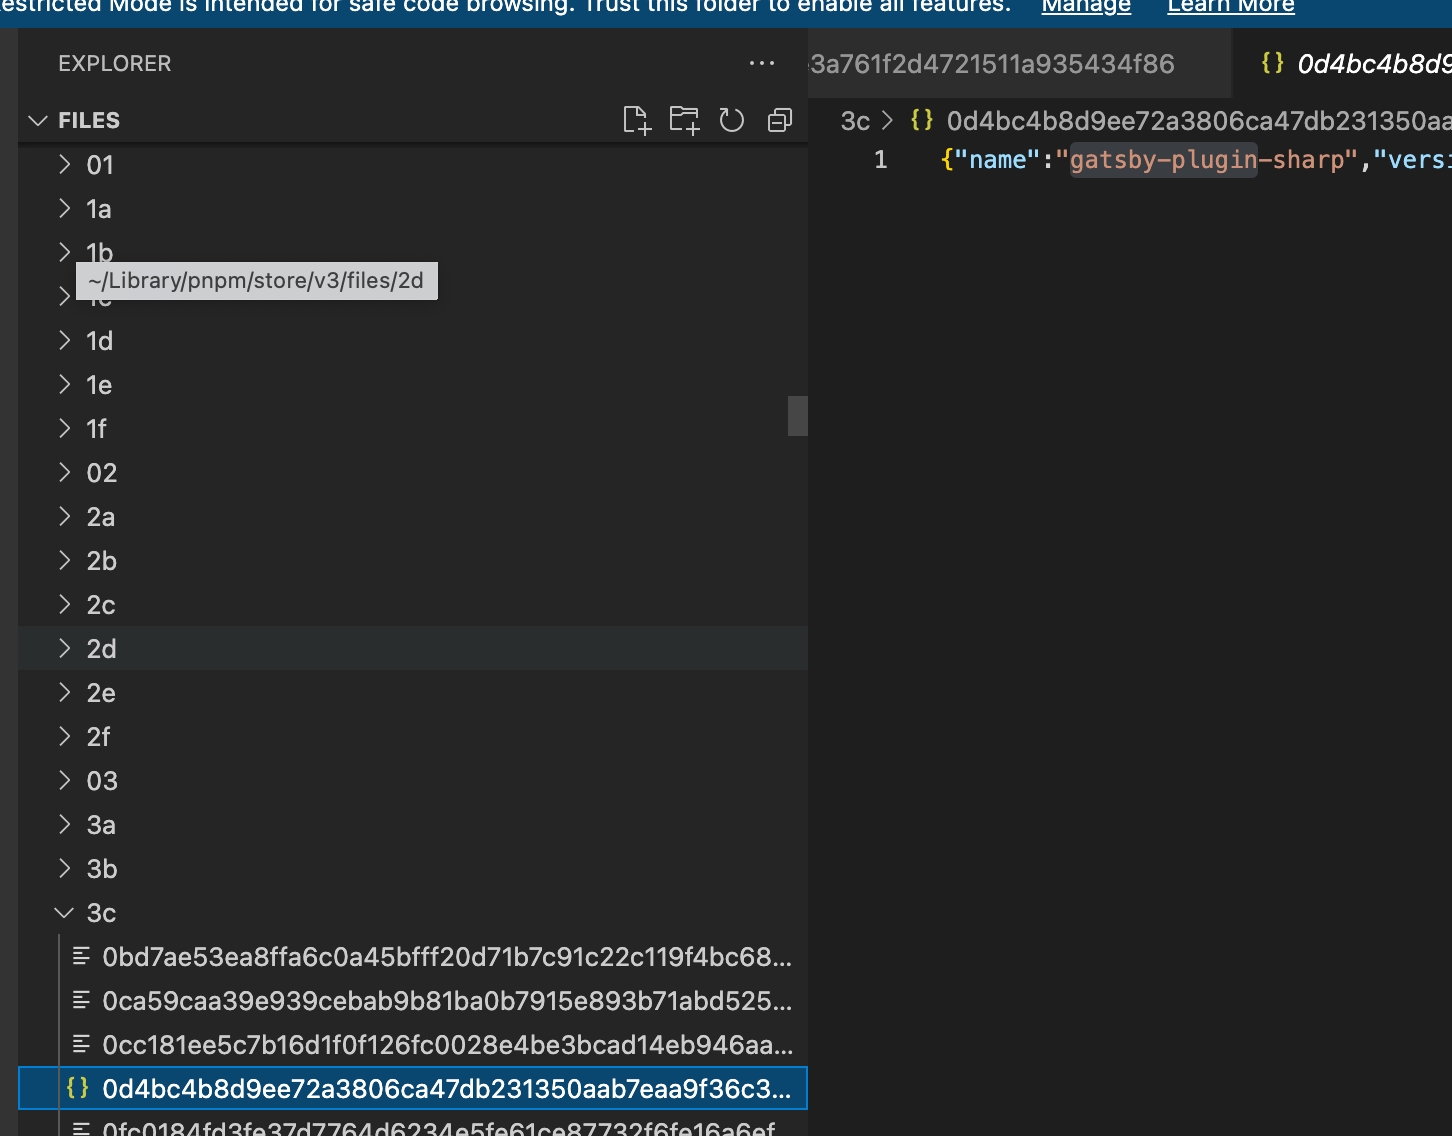This screenshot has height=1136, width=1452.
Task: Click the JSON braces icon in breadcrumb
Action: pos(922,120)
